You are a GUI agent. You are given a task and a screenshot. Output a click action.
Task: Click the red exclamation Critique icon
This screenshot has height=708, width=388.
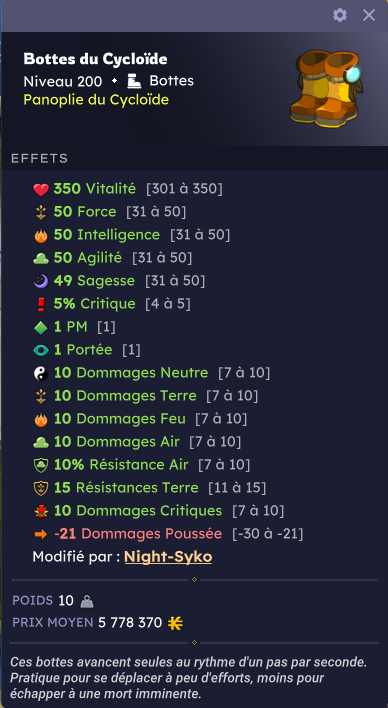(41, 305)
